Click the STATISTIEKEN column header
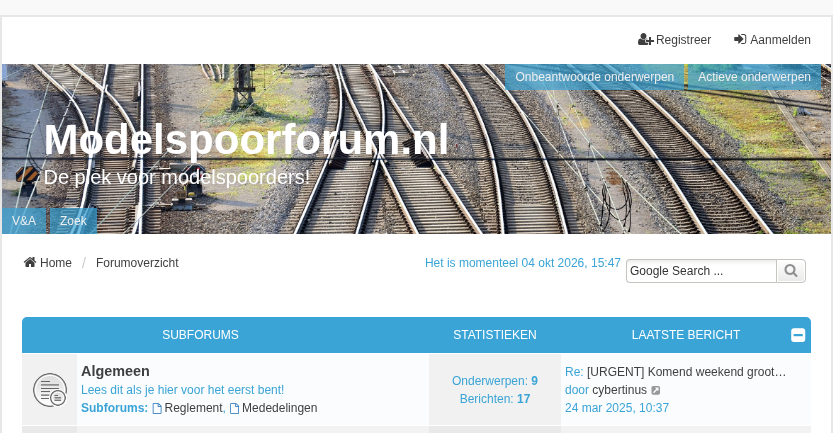The width and height of the screenshot is (833, 433). 495,335
